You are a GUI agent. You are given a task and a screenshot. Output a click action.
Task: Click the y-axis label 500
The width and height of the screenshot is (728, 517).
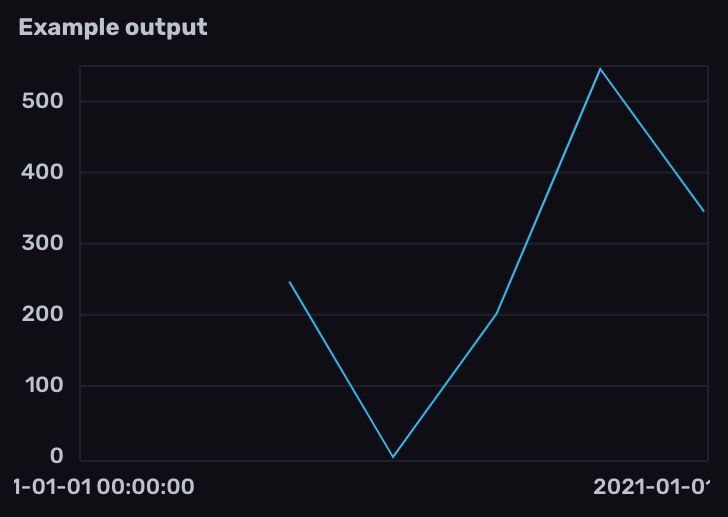coord(42,101)
